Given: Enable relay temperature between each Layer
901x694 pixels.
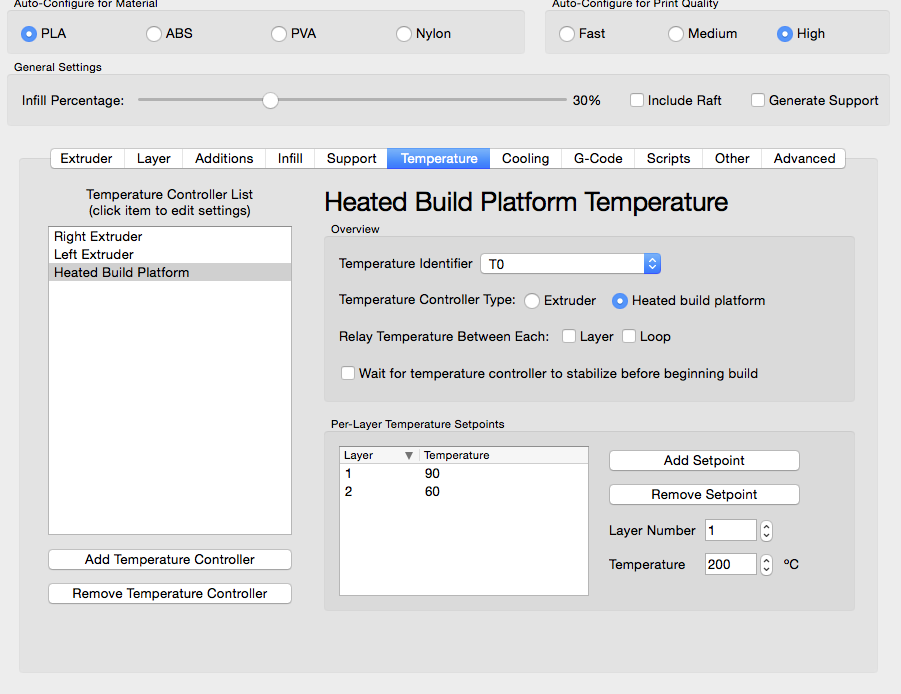Looking at the screenshot, I should coord(569,336).
